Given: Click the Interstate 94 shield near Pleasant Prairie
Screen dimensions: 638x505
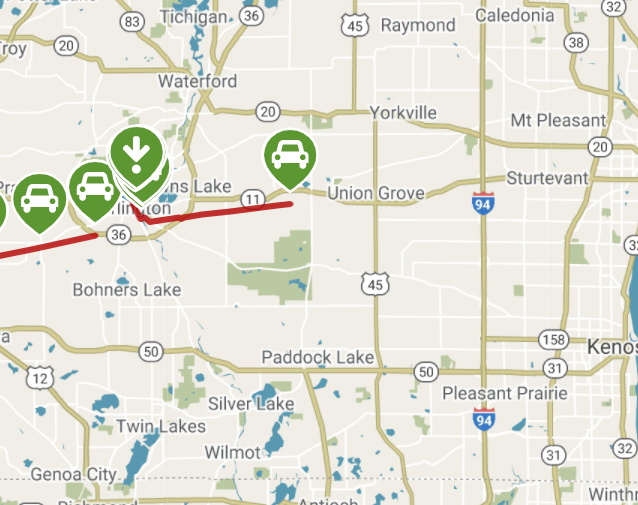Looking at the screenshot, I should (x=484, y=419).
